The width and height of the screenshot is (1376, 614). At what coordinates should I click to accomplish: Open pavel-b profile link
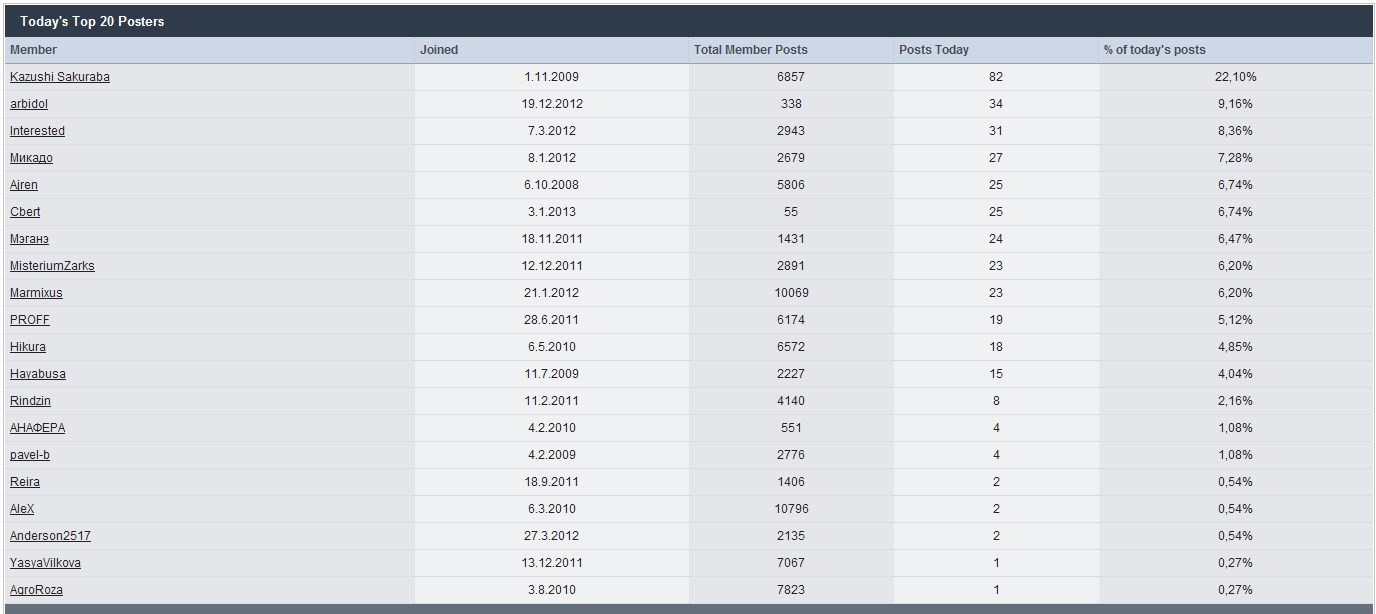pyautogui.click(x=30, y=455)
